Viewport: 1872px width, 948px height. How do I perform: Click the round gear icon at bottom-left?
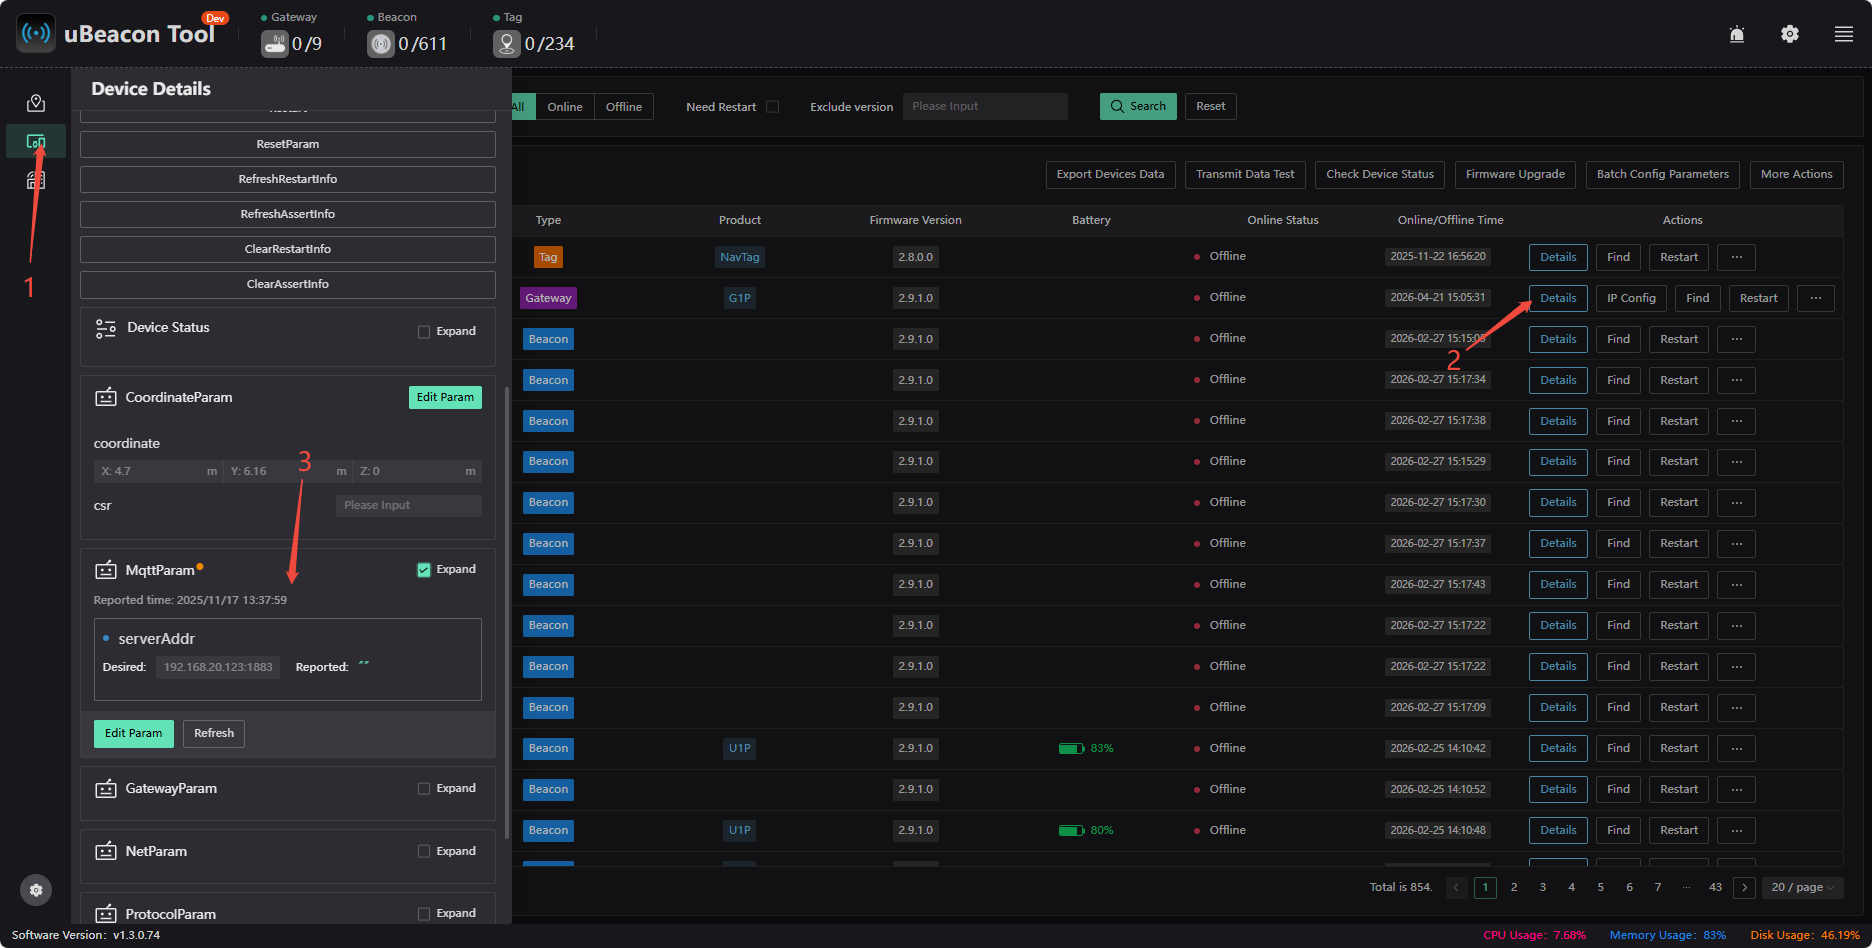36,890
